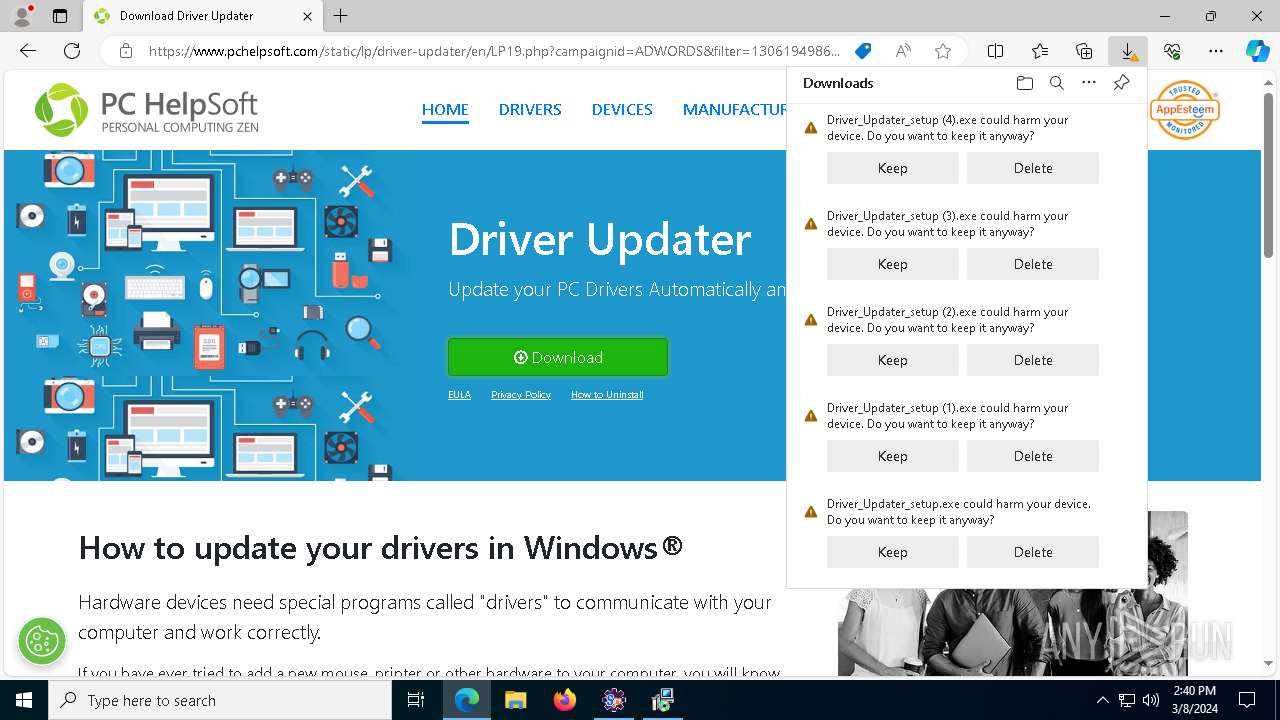
Task: Click the PC HelpSoft logo
Action: point(147,110)
